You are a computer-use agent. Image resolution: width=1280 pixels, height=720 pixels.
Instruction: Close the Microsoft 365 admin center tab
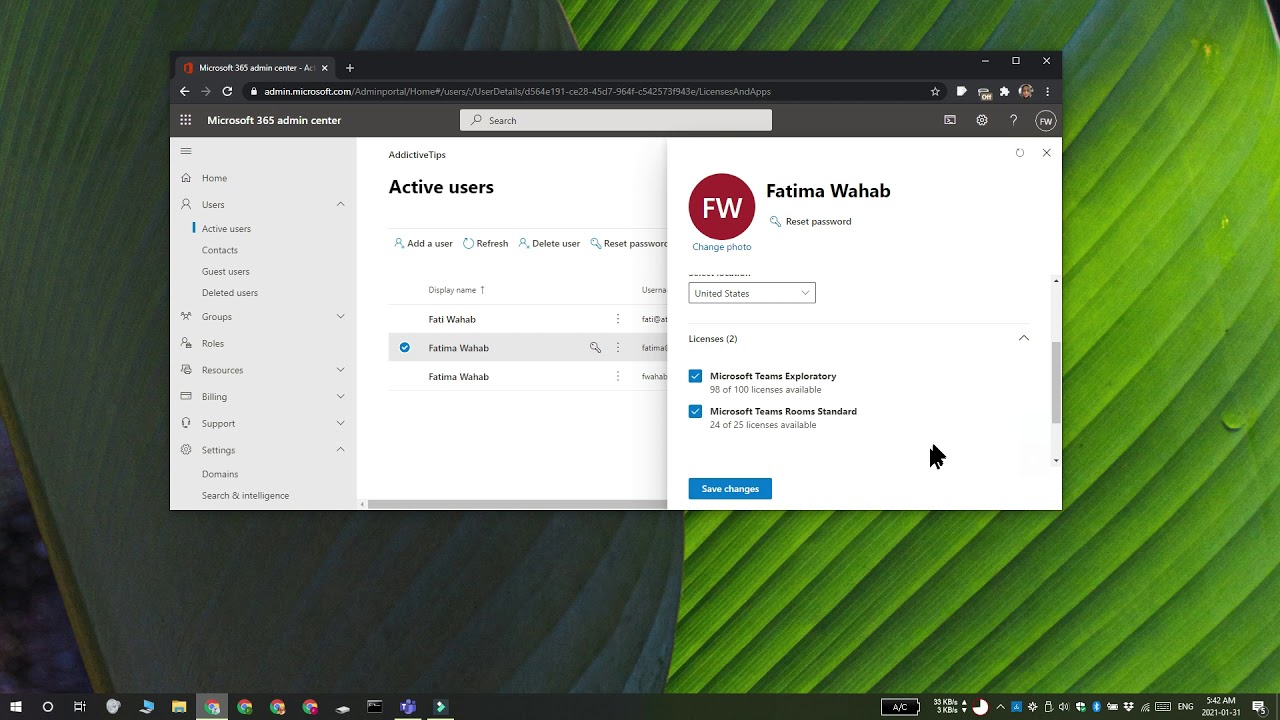pyautogui.click(x=324, y=68)
